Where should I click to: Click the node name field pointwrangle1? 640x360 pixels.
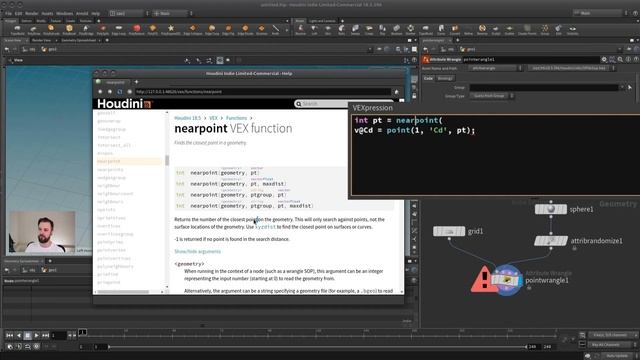[531, 60]
